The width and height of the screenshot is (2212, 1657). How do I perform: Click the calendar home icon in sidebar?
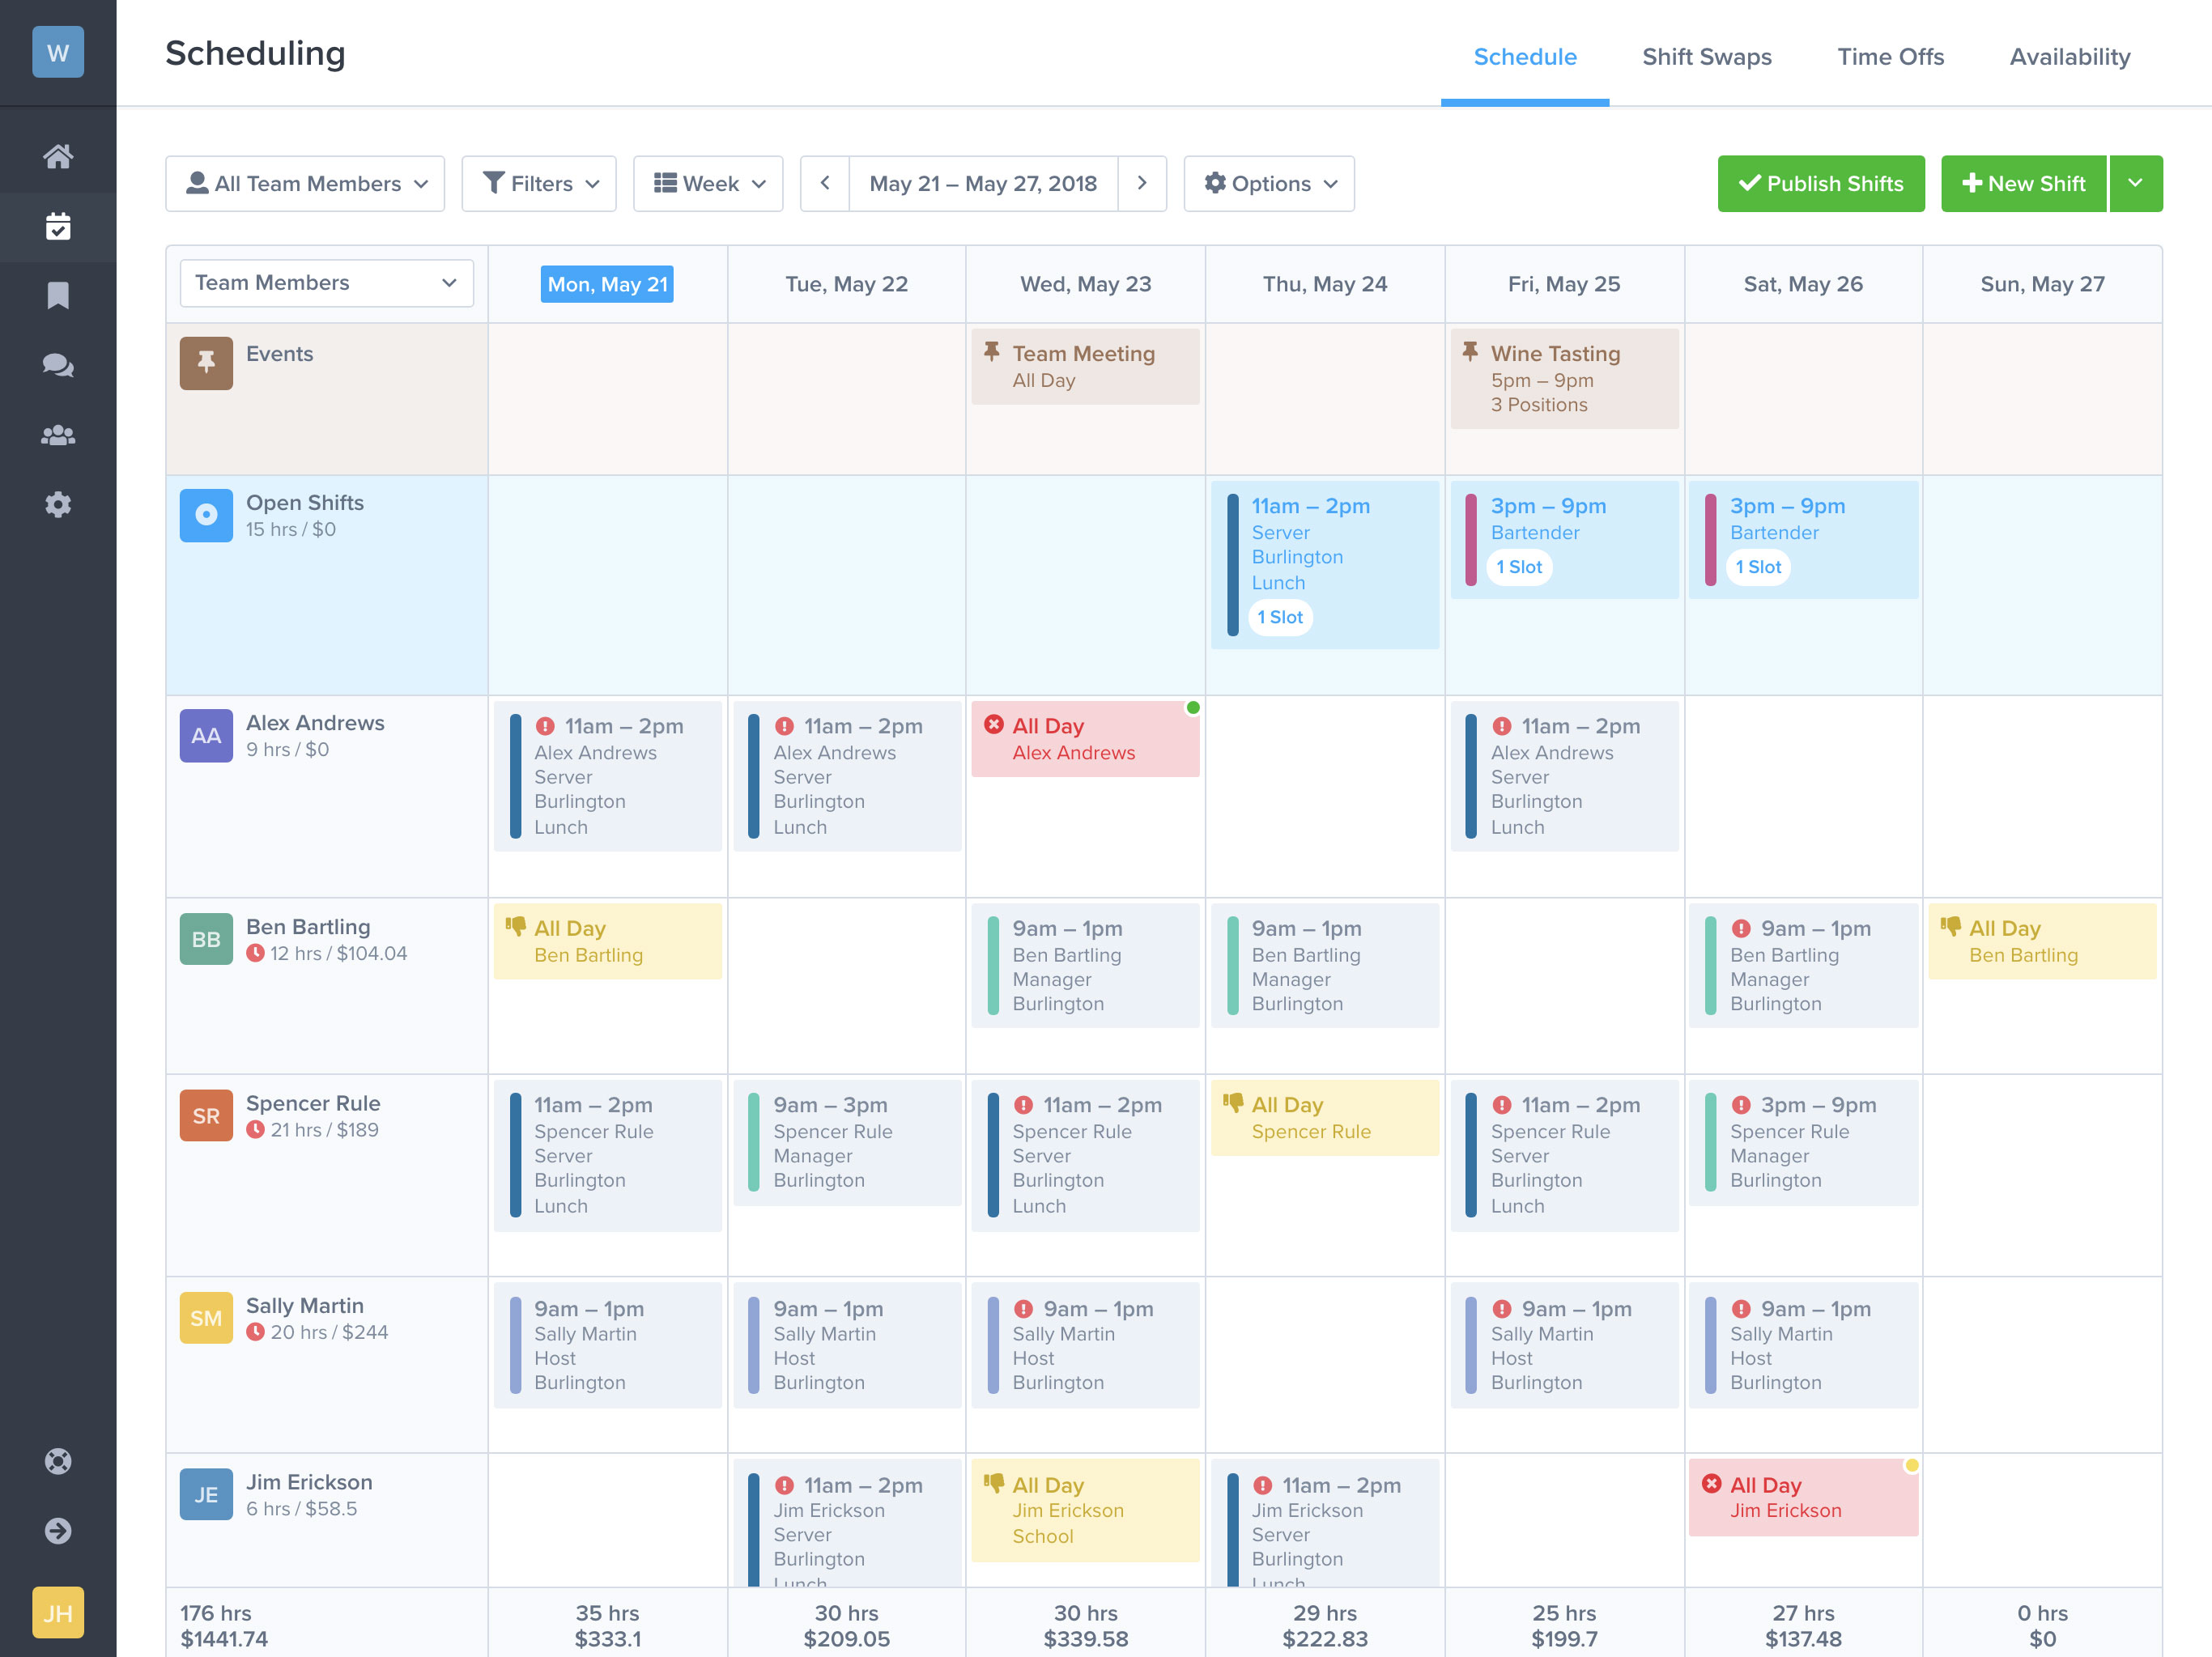click(57, 155)
